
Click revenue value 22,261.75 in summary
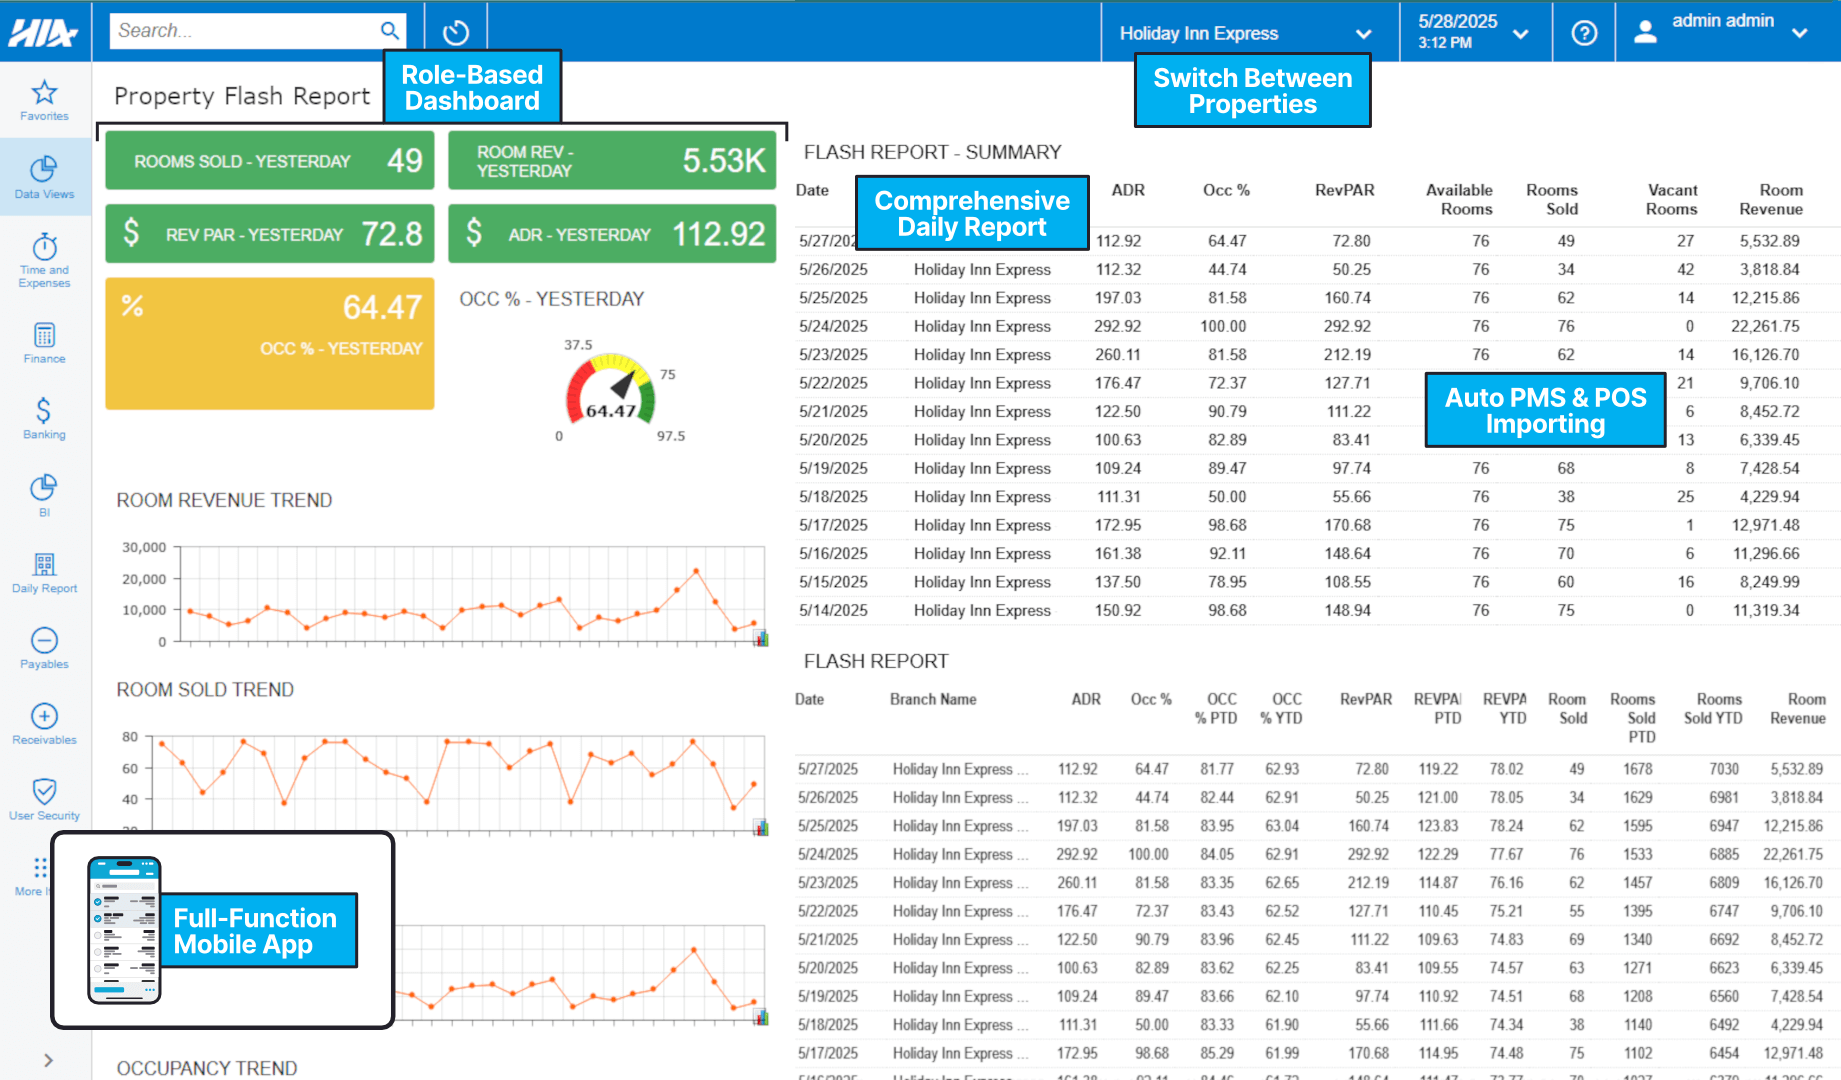click(x=1765, y=326)
